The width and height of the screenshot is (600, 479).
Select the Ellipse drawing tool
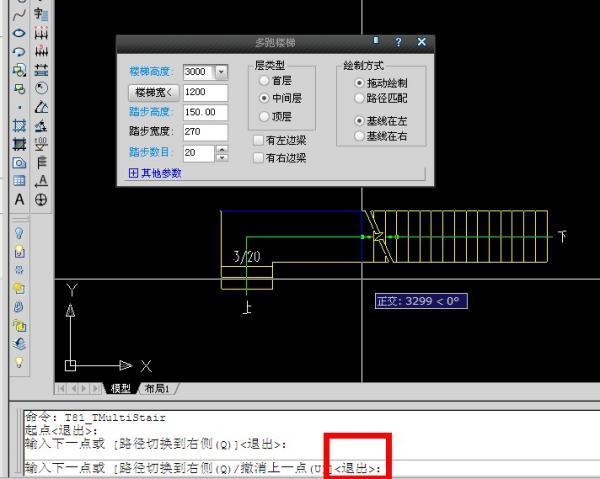(x=19, y=33)
